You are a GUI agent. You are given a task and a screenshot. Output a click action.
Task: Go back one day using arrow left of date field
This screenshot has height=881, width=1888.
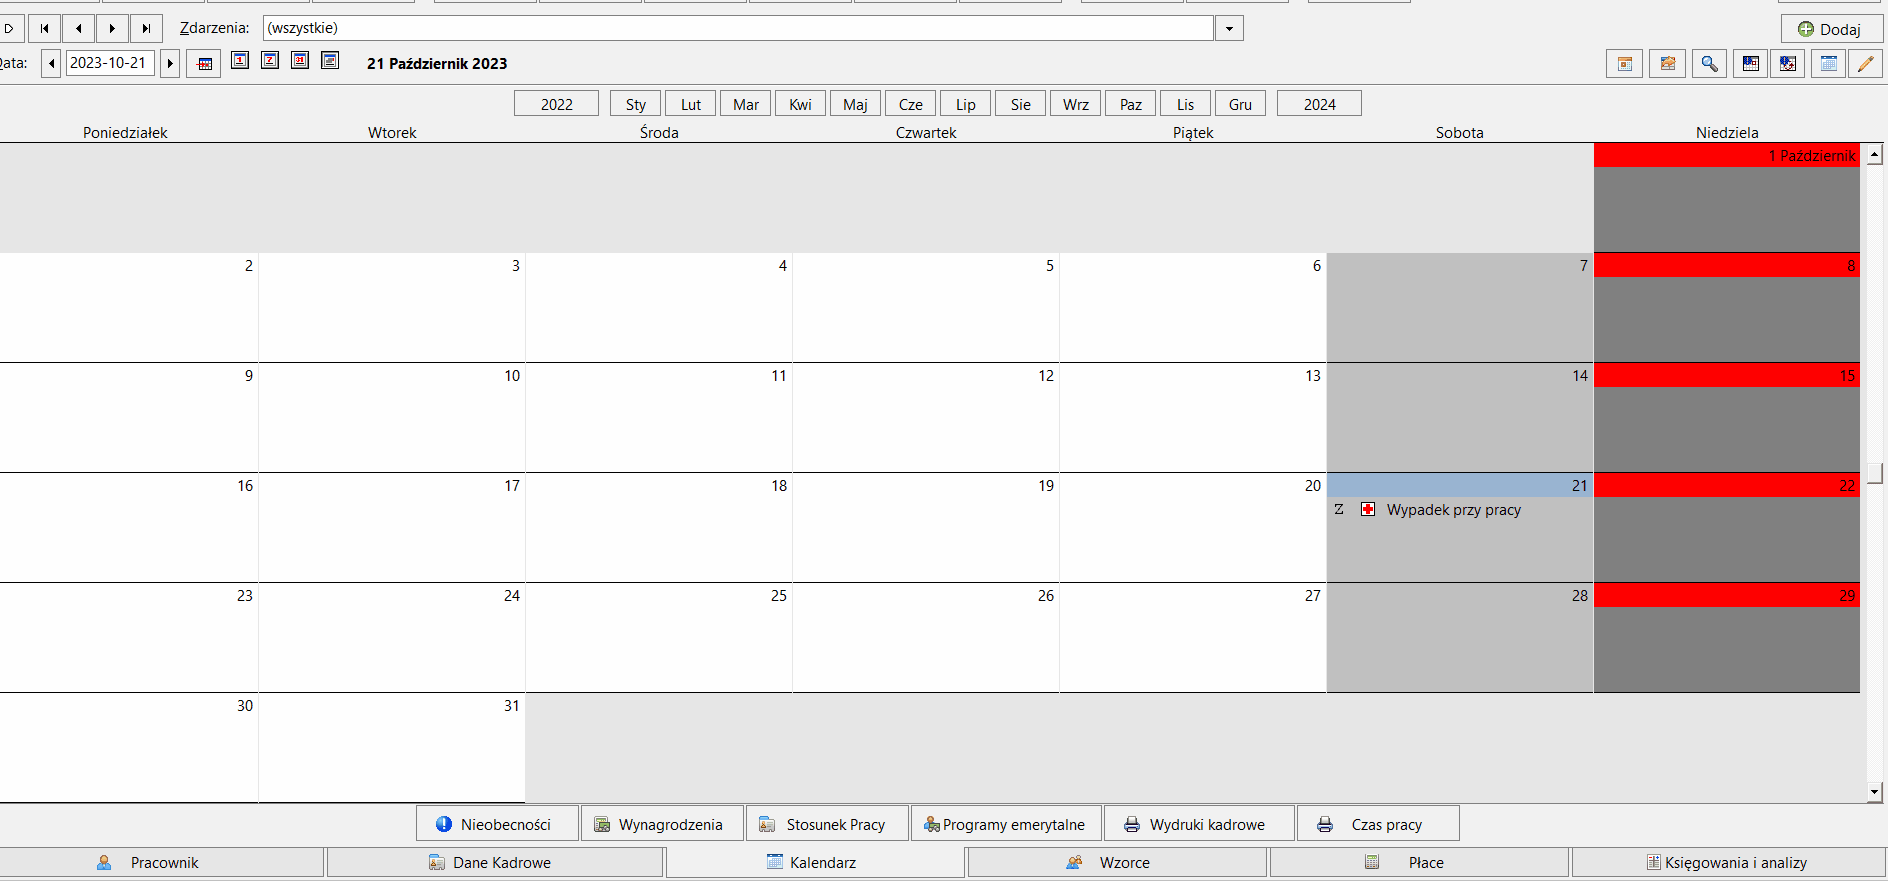pos(51,64)
